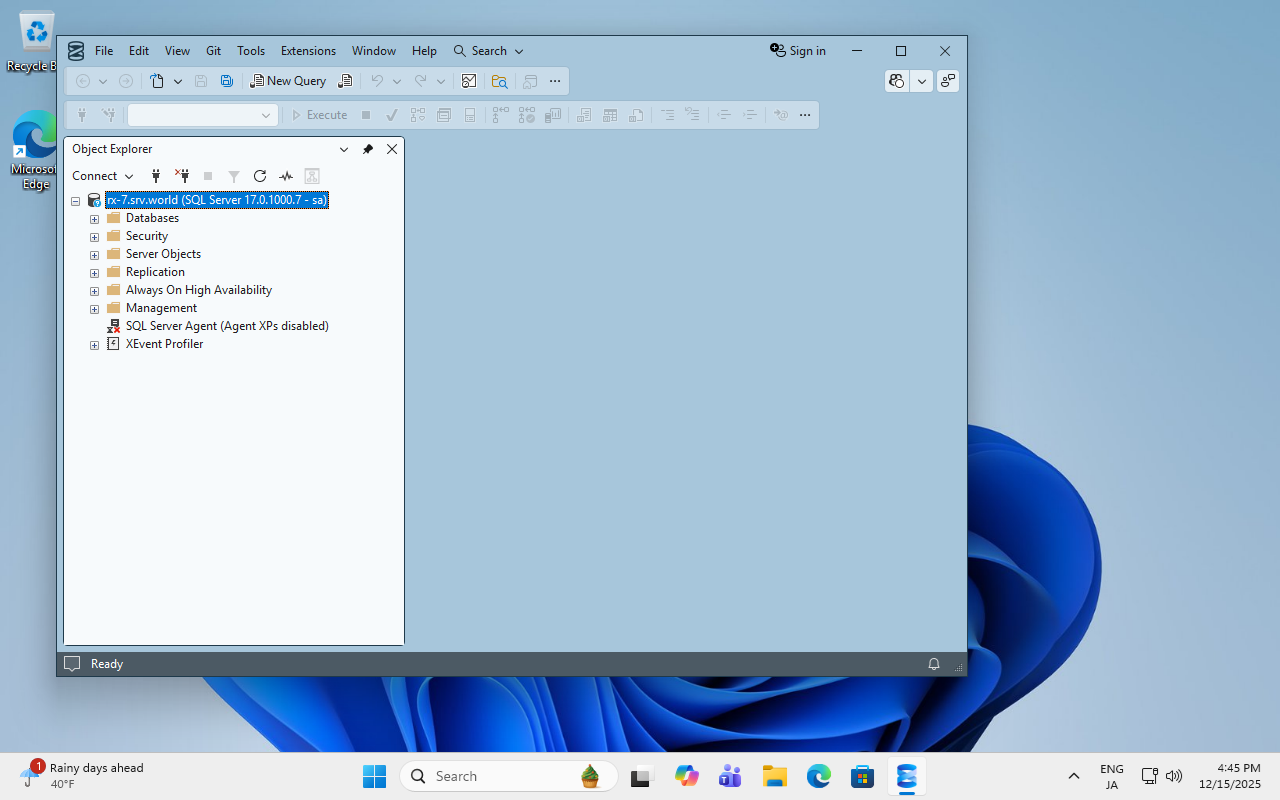
Task: Click the Send Feedback icon at top right
Action: coord(948,81)
